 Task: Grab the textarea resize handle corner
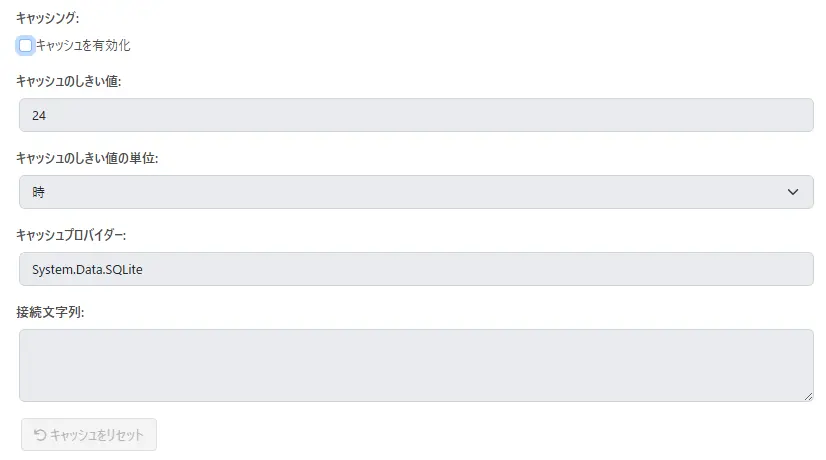tap(808, 396)
